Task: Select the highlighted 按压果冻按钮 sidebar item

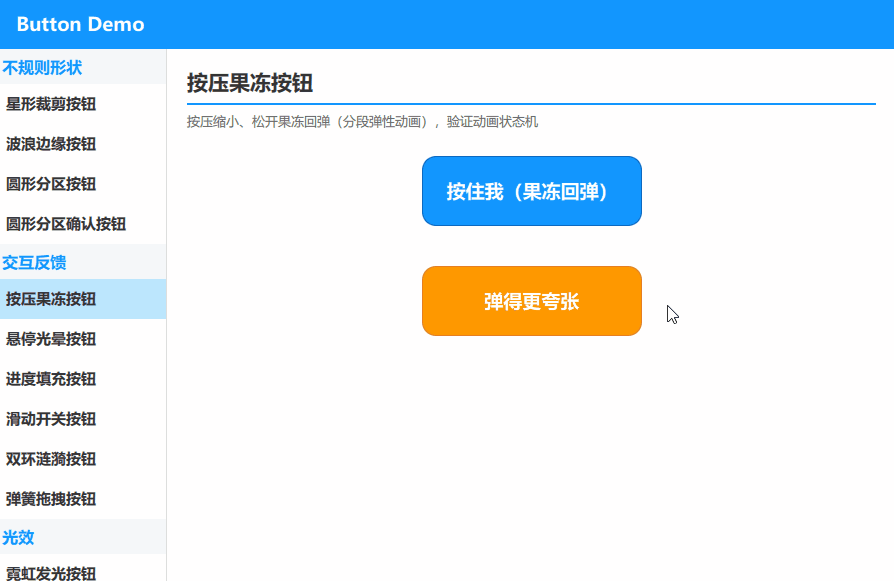Action: coord(83,299)
